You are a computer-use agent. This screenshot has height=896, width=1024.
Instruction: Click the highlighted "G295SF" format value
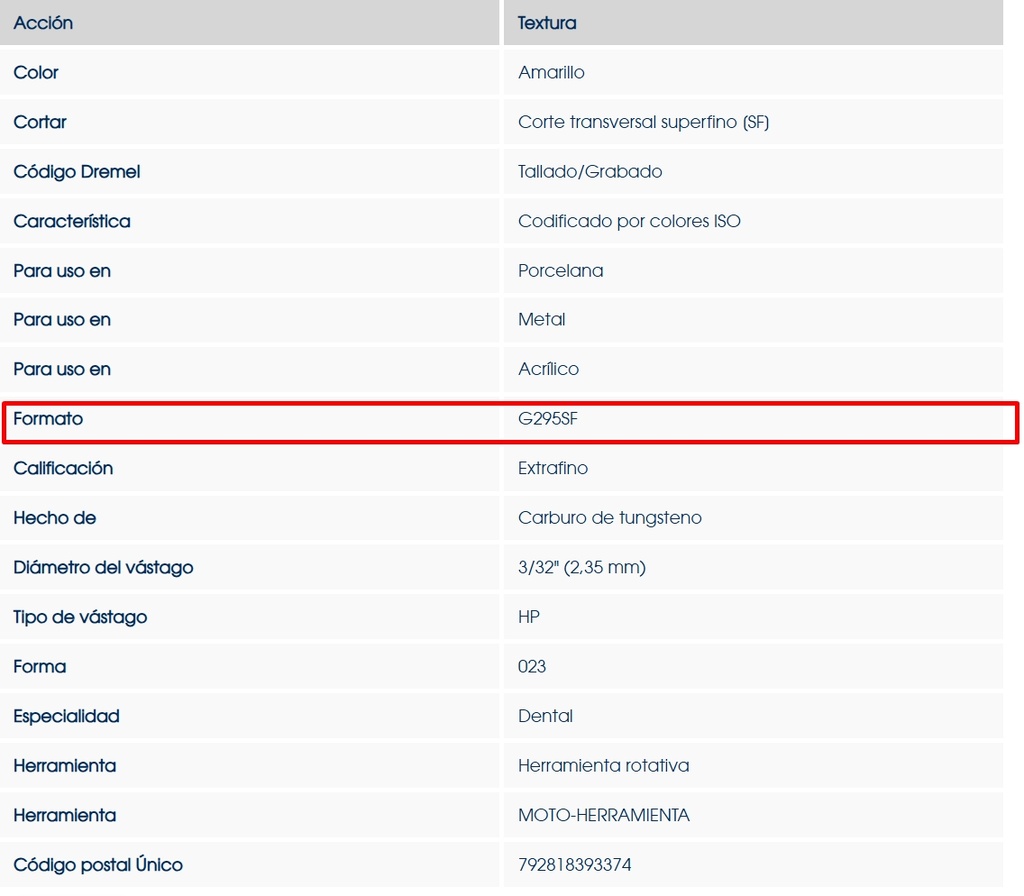tap(548, 419)
